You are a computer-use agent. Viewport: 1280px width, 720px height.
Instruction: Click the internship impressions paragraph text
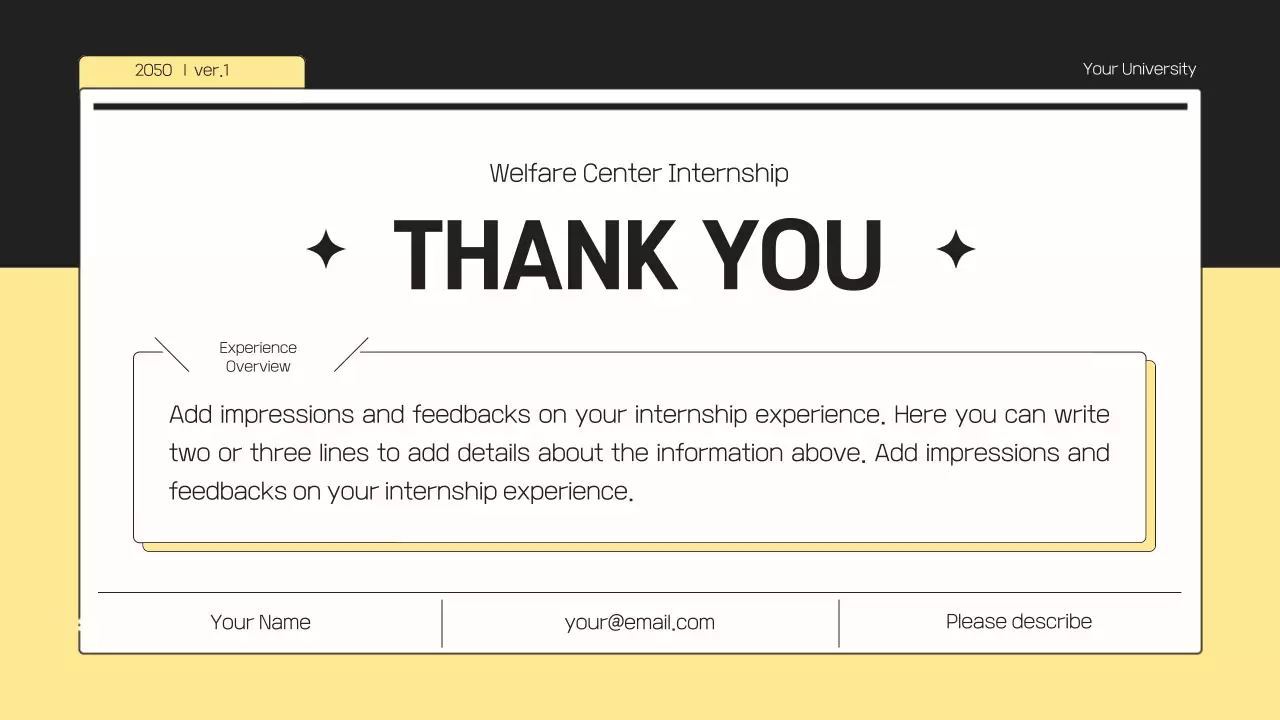click(639, 452)
